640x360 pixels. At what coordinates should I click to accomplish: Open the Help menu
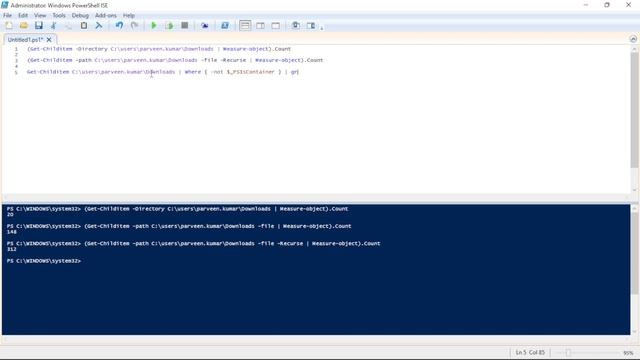point(129,16)
